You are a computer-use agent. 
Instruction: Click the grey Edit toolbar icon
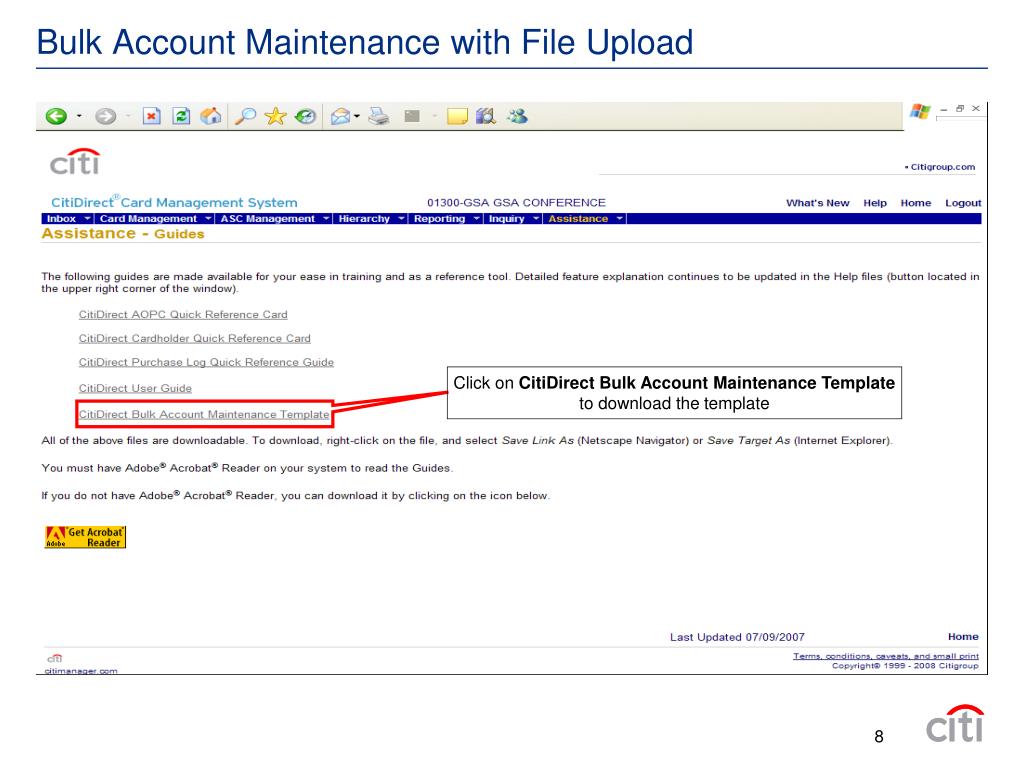click(412, 116)
